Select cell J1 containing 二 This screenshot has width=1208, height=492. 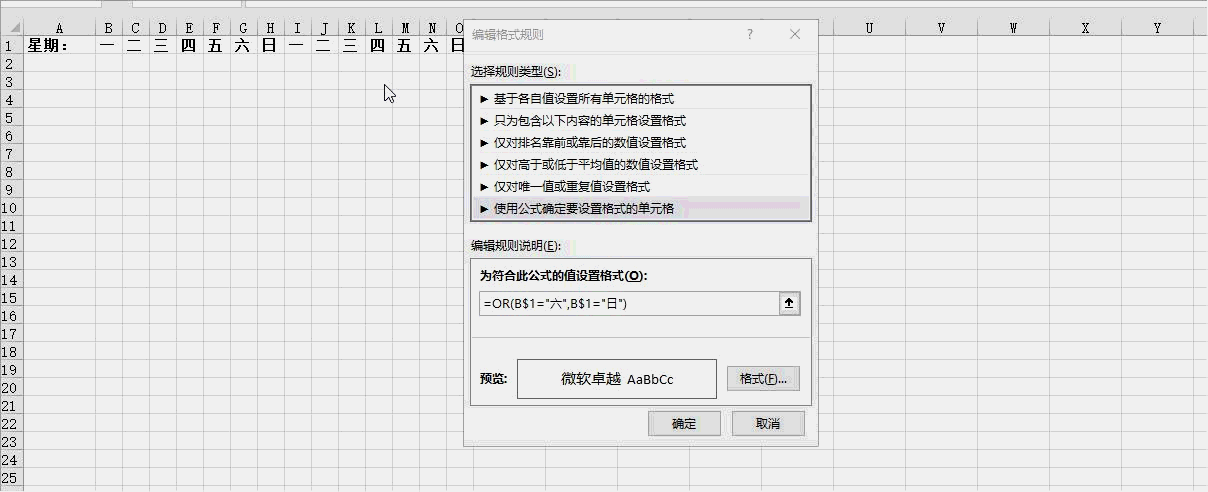pos(324,45)
